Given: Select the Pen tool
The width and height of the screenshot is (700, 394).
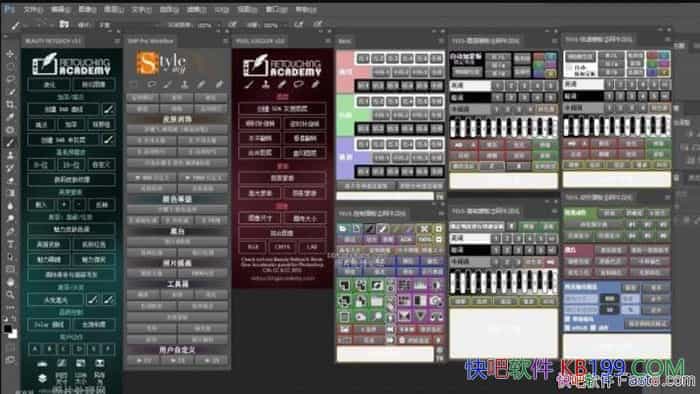Looking at the screenshot, I should 10,231.
